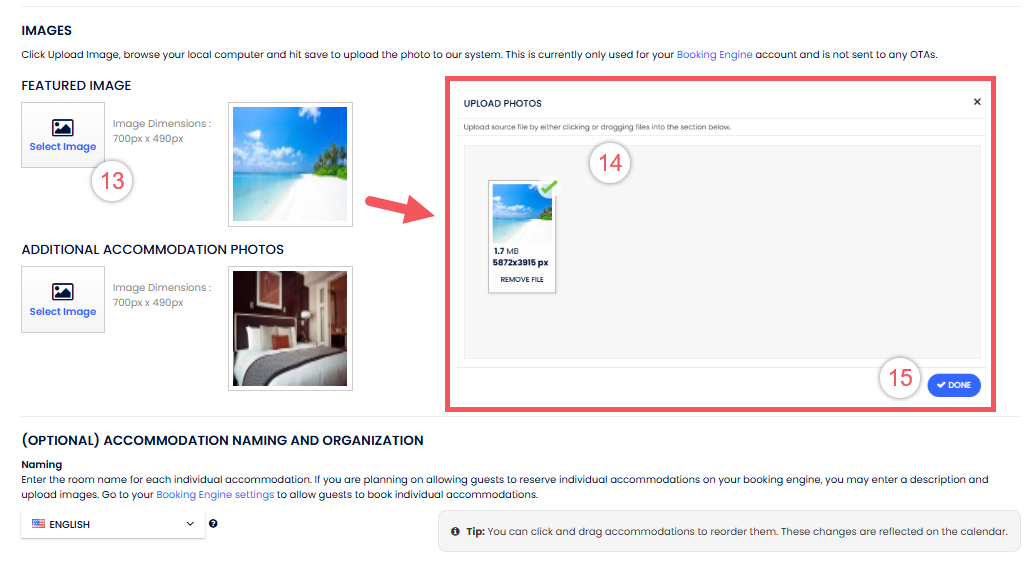
Task: Click the step 14 circle marker
Action: [610, 163]
